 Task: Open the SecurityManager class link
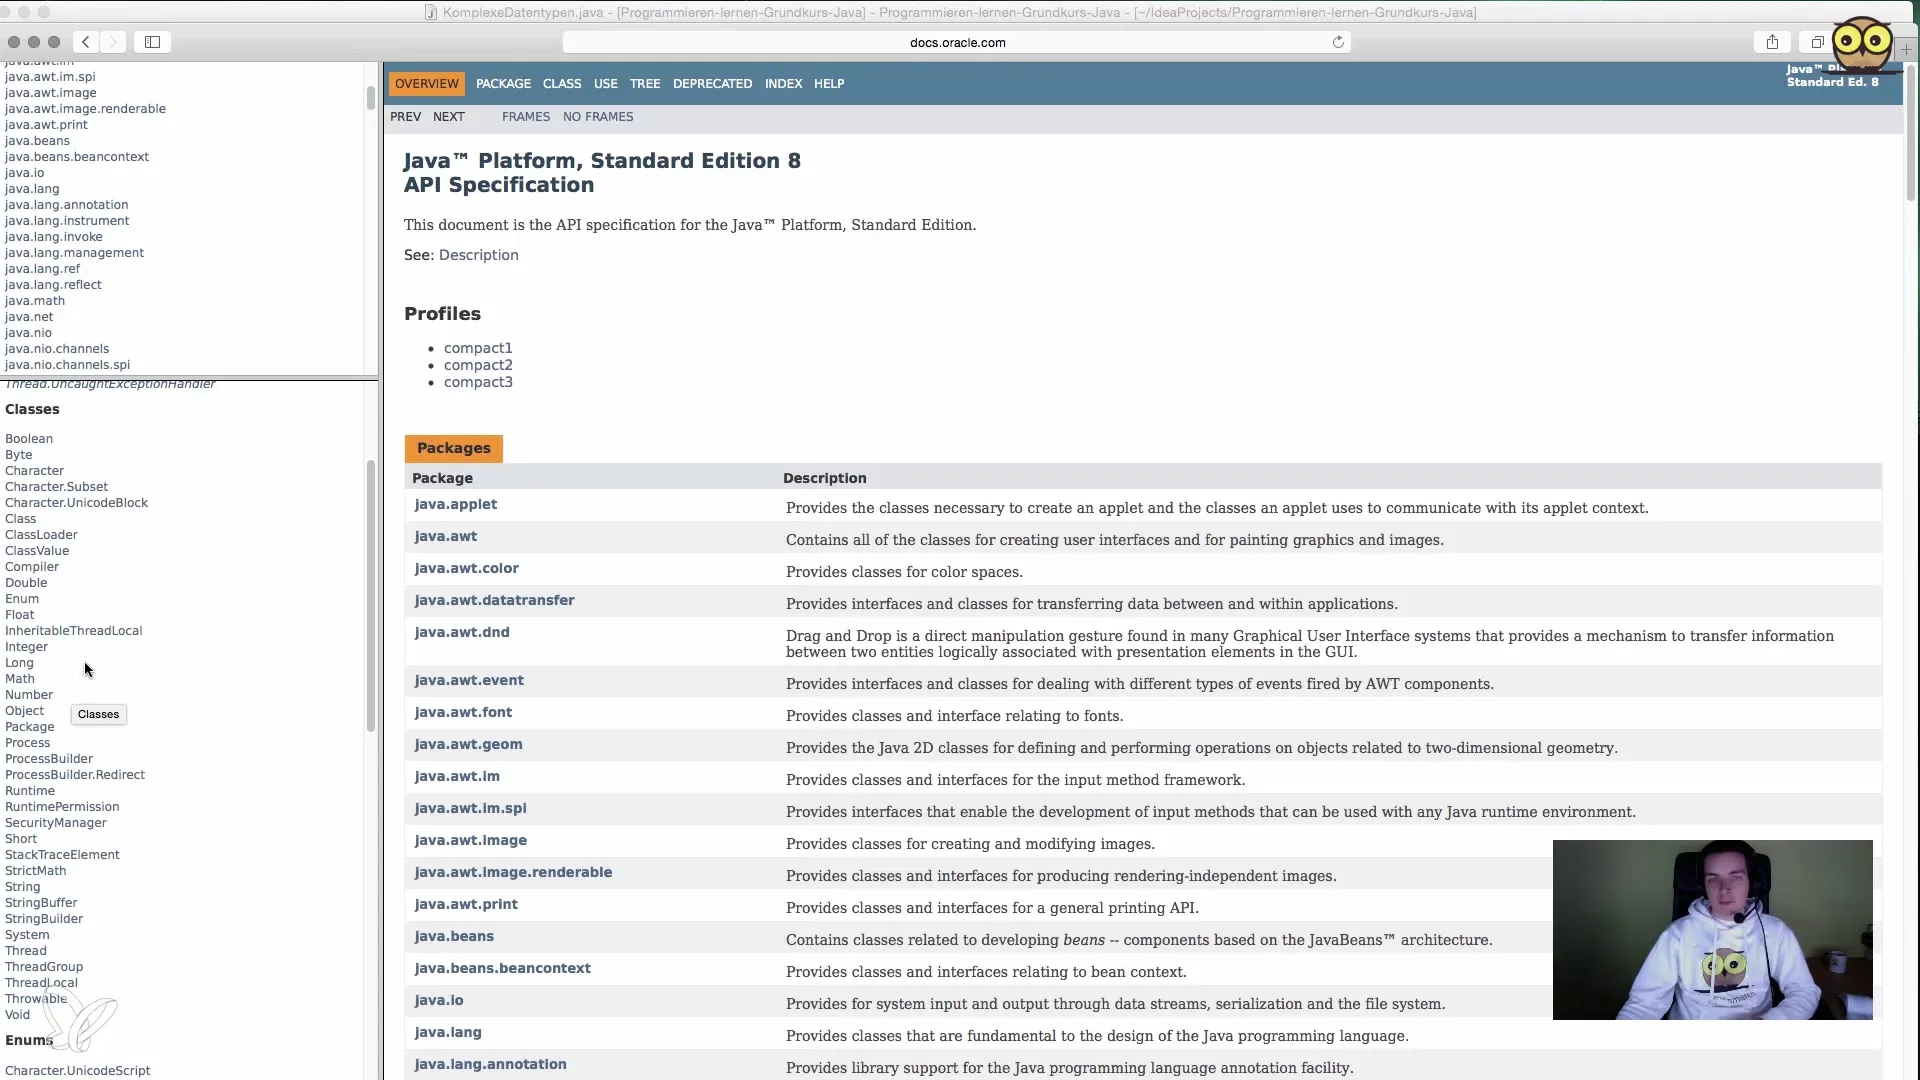56,823
